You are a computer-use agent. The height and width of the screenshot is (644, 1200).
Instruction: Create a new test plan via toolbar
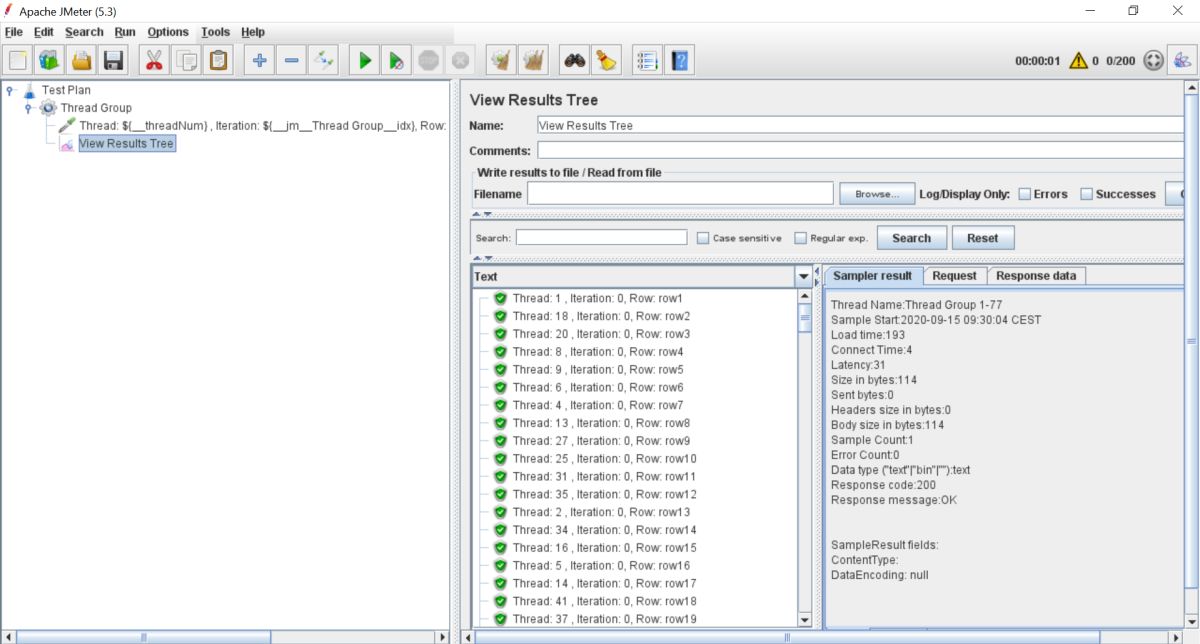point(18,60)
